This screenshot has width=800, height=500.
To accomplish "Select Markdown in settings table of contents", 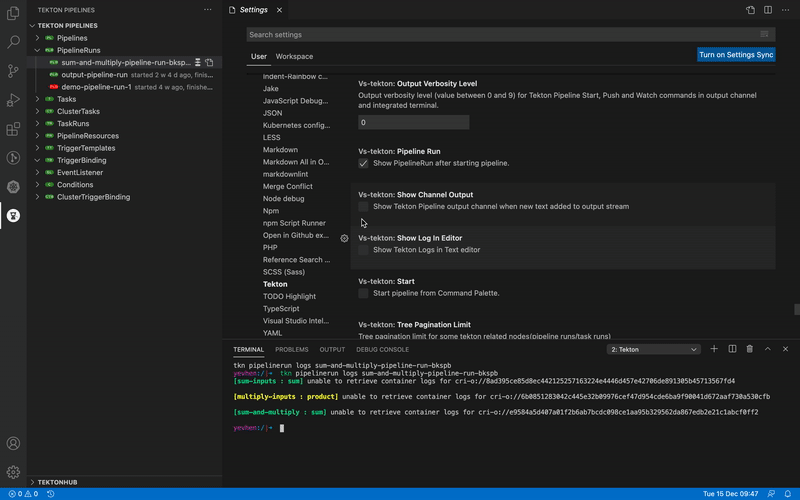I will click(280, 149).
